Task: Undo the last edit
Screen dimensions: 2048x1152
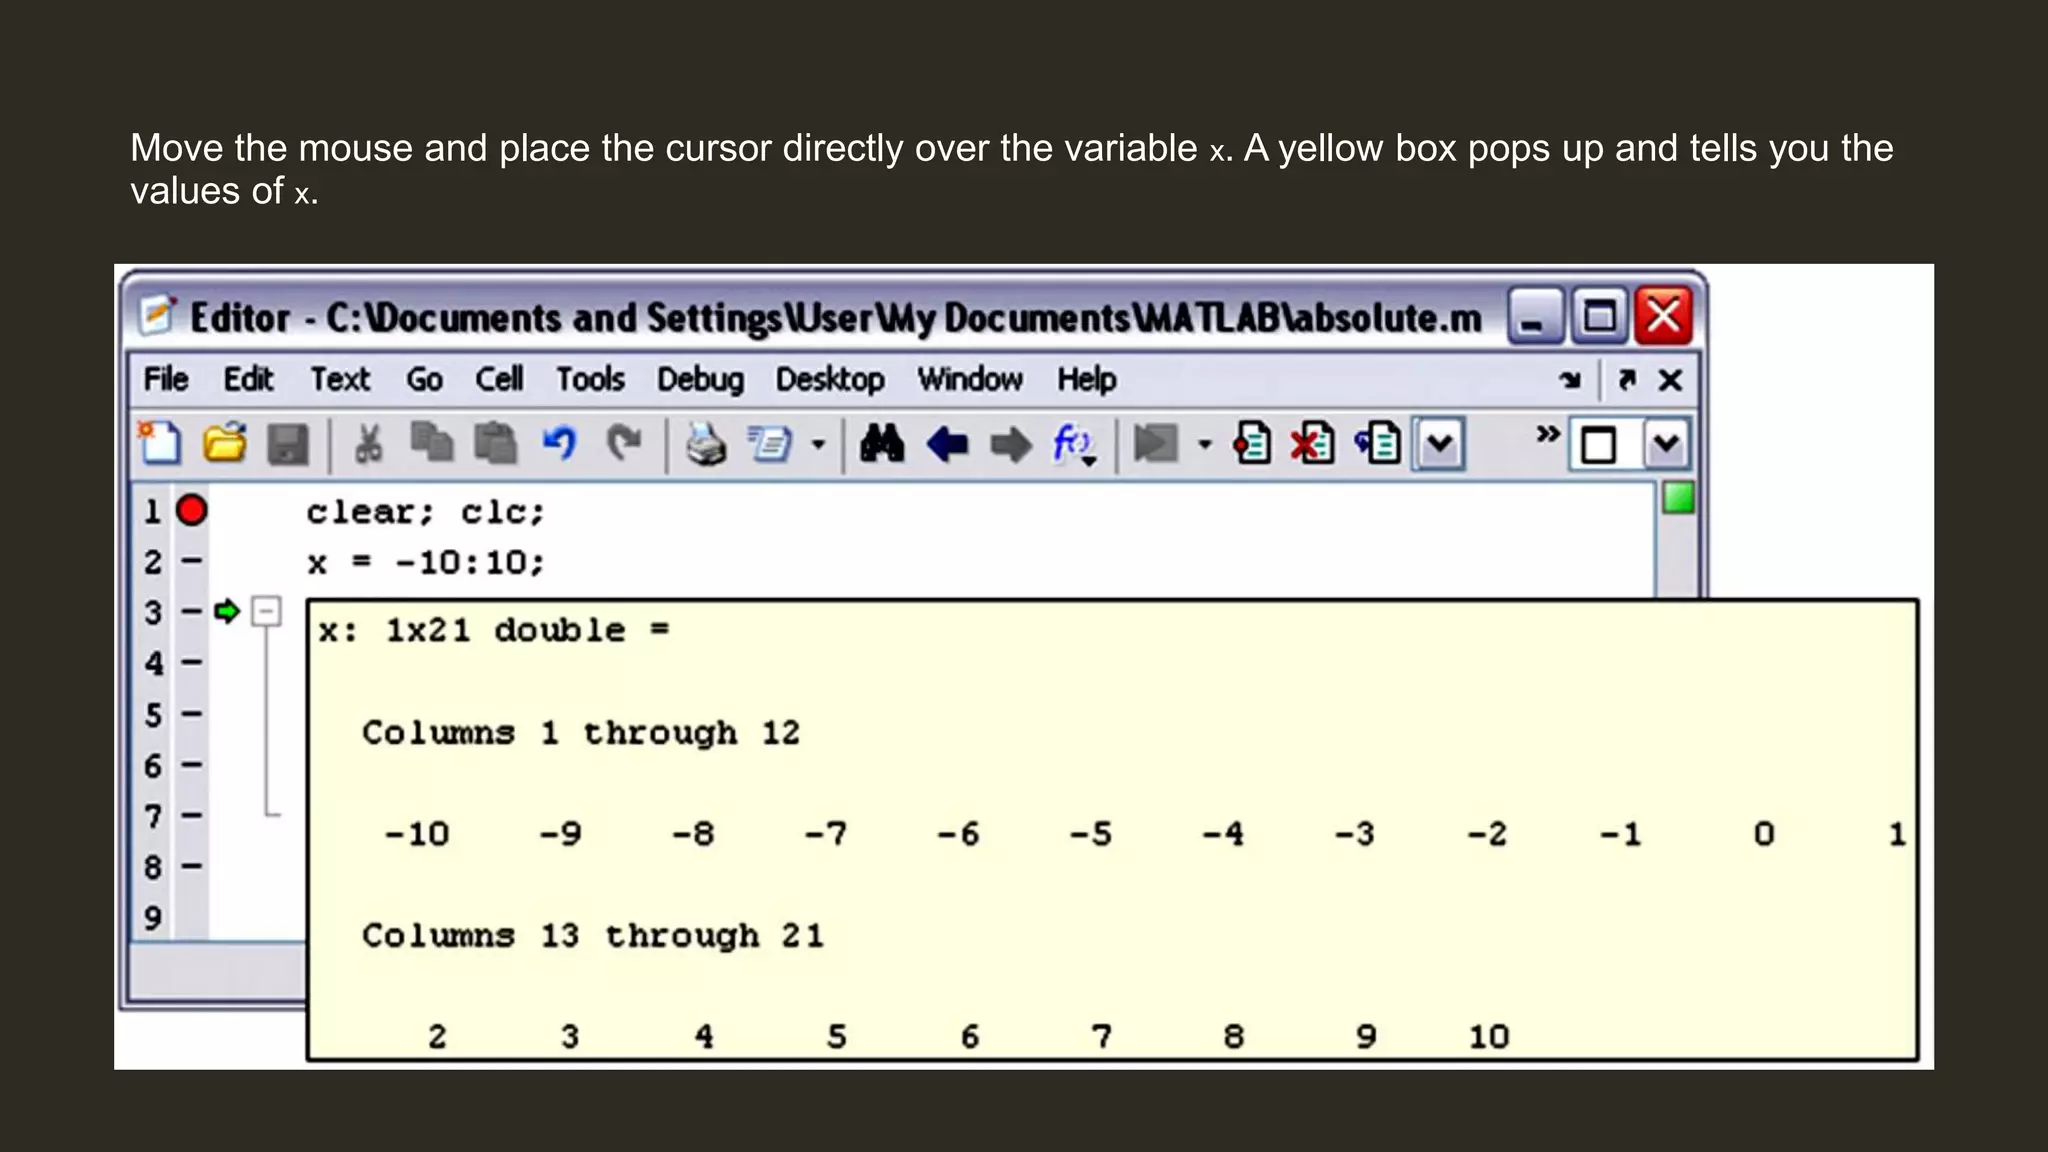Action: point(560,443)
